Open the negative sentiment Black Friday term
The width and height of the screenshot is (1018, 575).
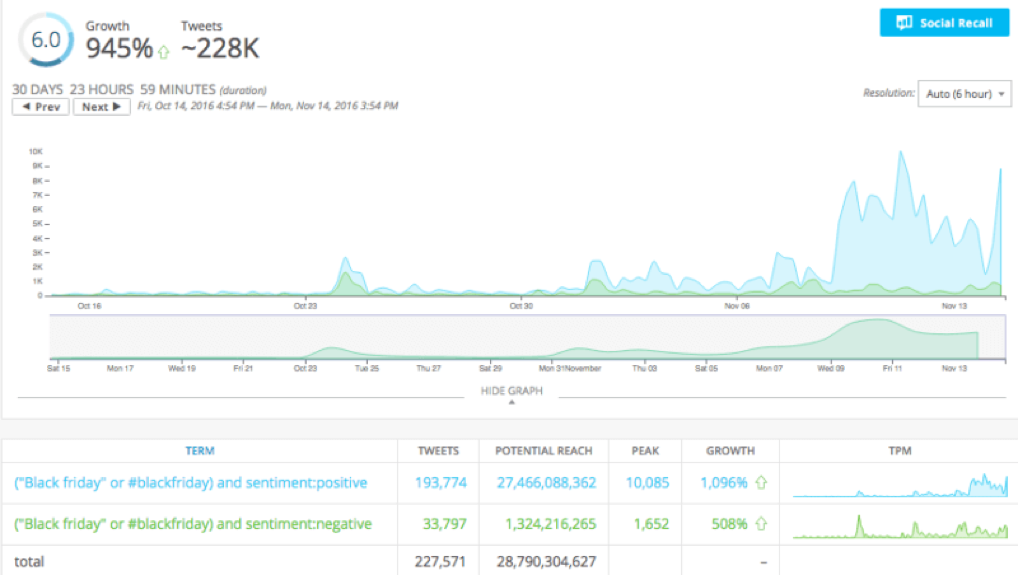pos(193,524)
